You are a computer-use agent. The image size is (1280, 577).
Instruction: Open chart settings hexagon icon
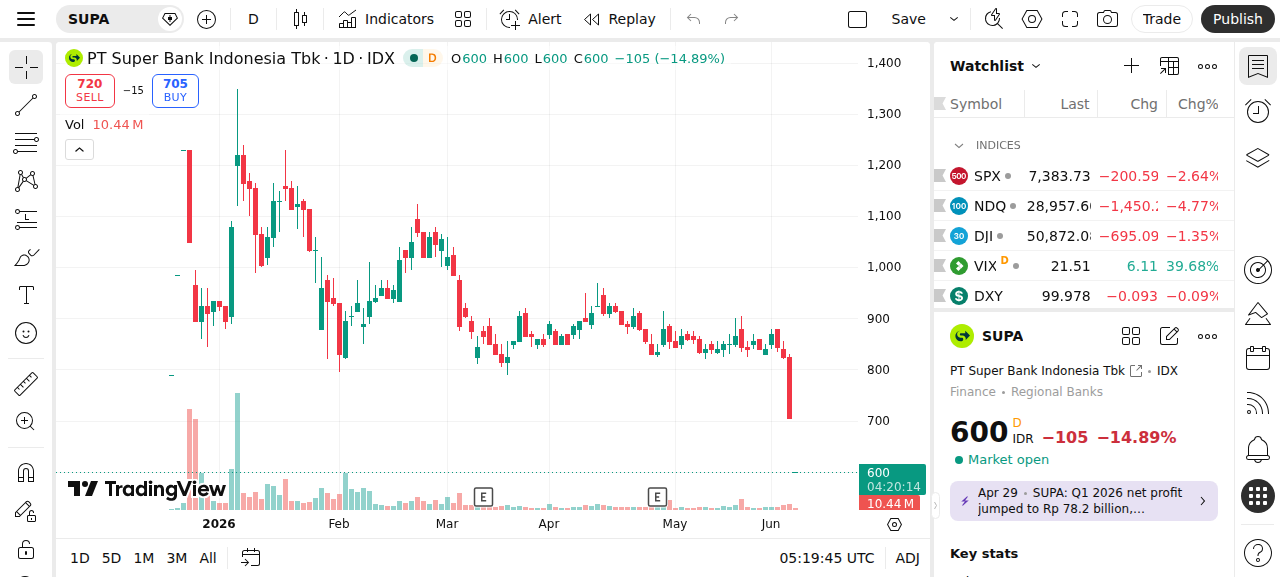1032,19
